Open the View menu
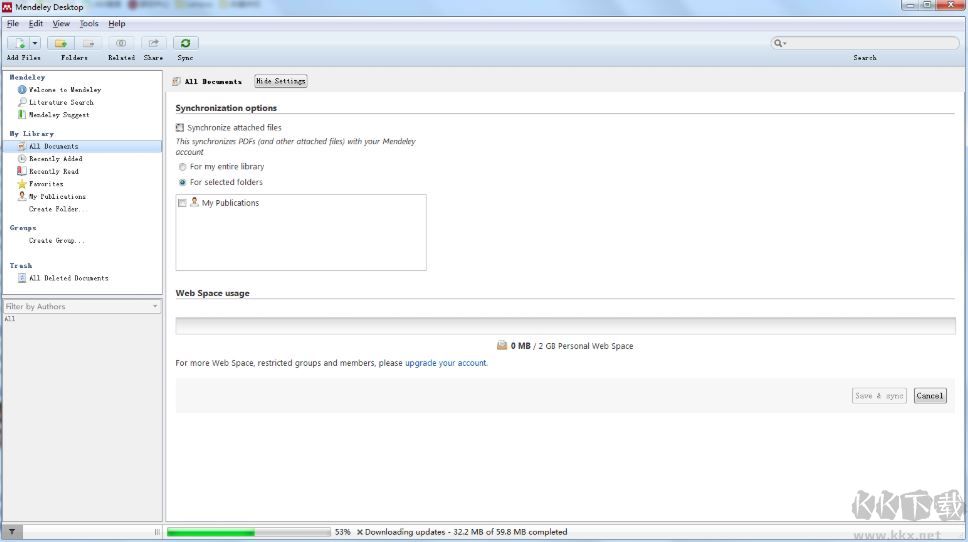968x542 pixels. [x=61, y=23]
